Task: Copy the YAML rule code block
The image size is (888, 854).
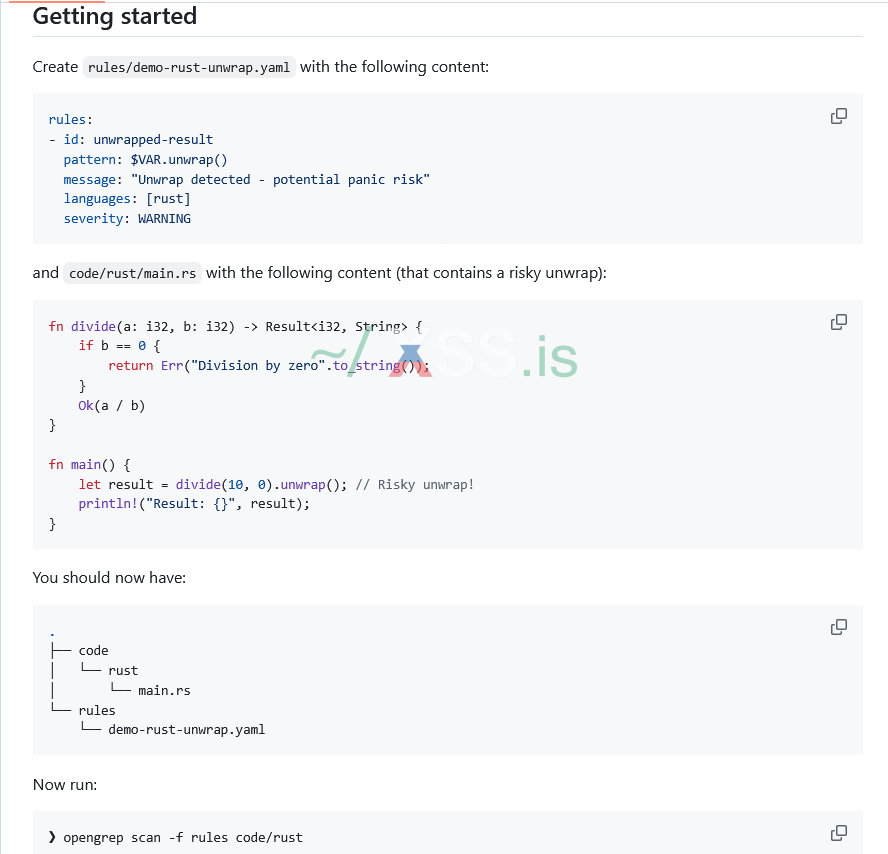Action: click(839, 116)
